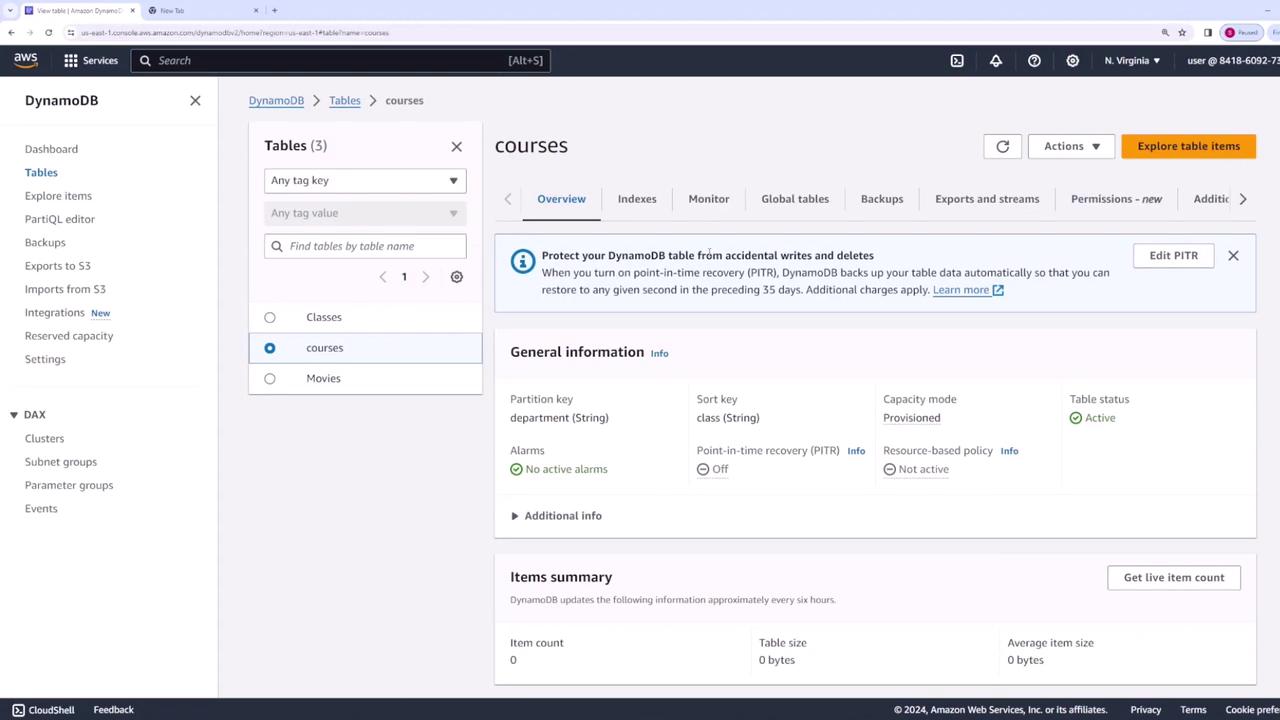The image size is (1280, 720).
Task: Open the Services grid menu
Action: pyautogui.click(x=91, y=60)
